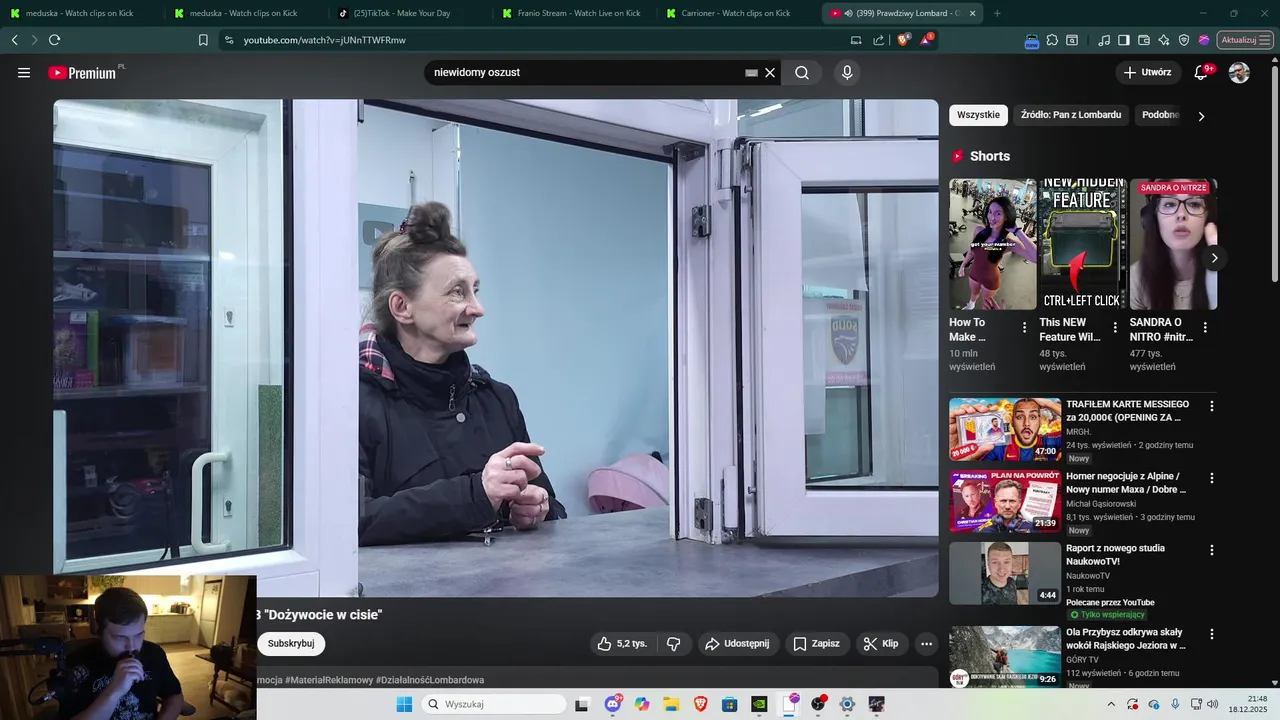This screenshot has width=1280, height=720.
Task: Subscribe with Subskrybuj button
Action: coord(291,644)
